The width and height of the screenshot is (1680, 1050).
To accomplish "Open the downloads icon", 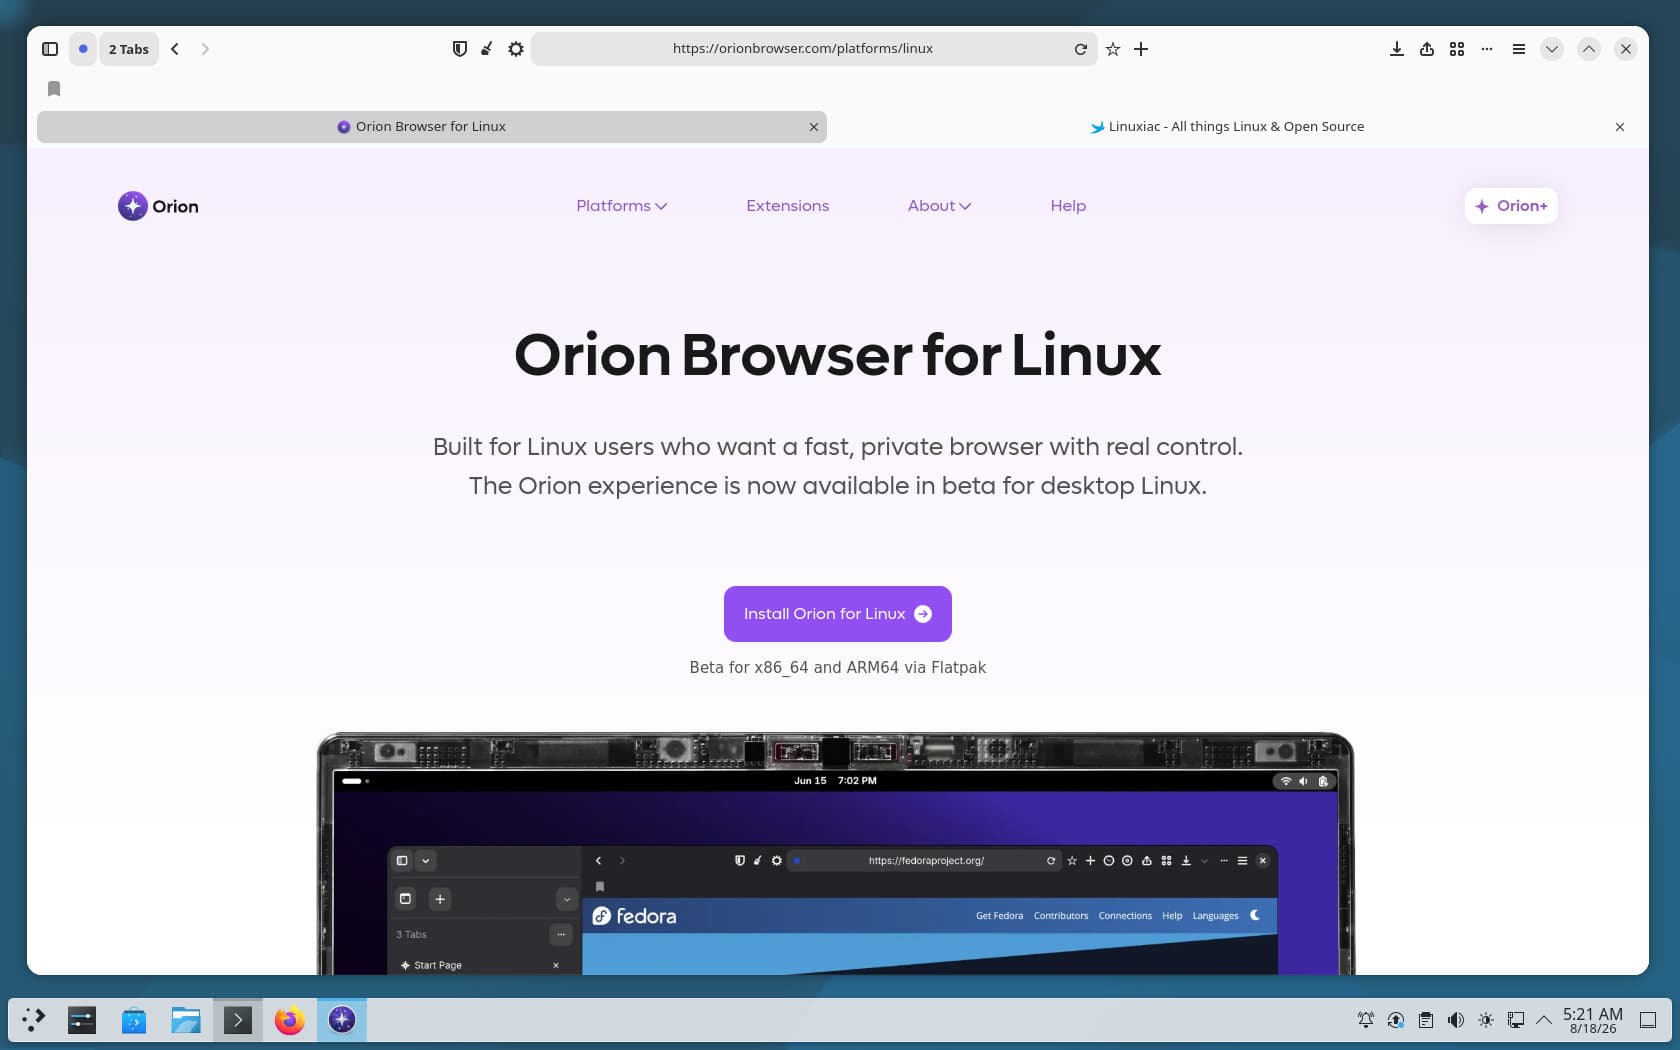I will tap(1397, 49).
